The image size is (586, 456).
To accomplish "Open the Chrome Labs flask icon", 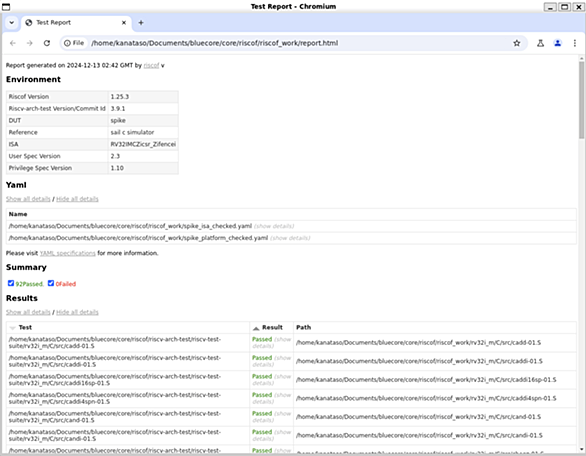I will coord(540,43).
